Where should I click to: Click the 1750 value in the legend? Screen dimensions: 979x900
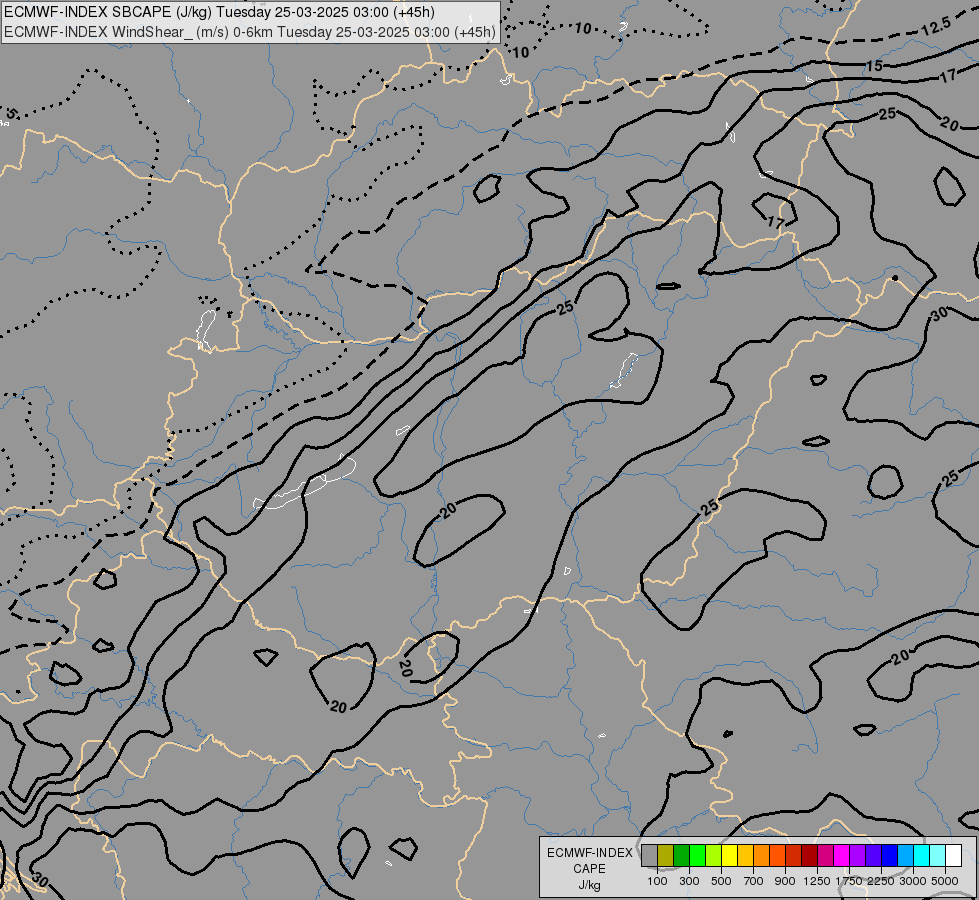(x=849, y=881)
